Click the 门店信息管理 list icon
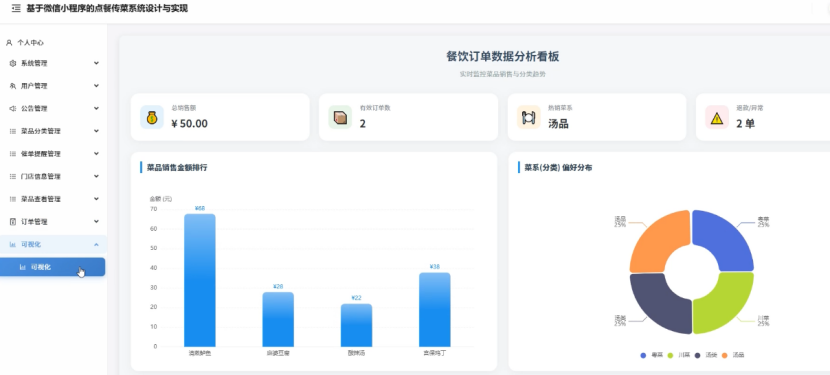The height and width of the screenshot is (375, 830). [13, 176]
